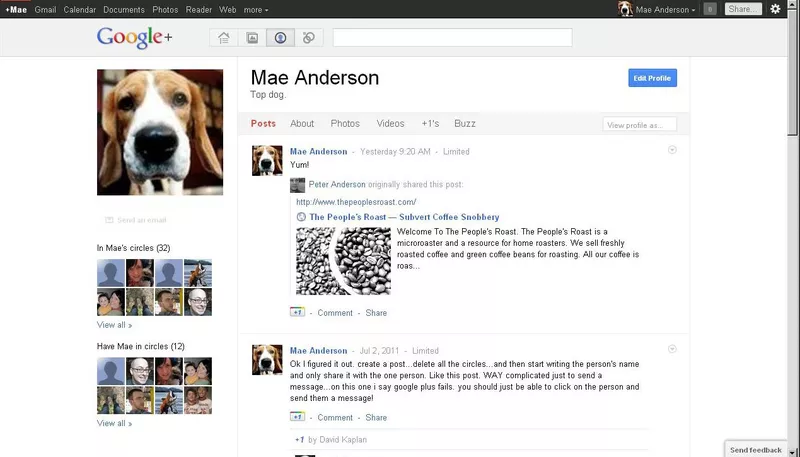The image size is (800, 457).
Task: Open Documents from the top bar
Action: 124,10
